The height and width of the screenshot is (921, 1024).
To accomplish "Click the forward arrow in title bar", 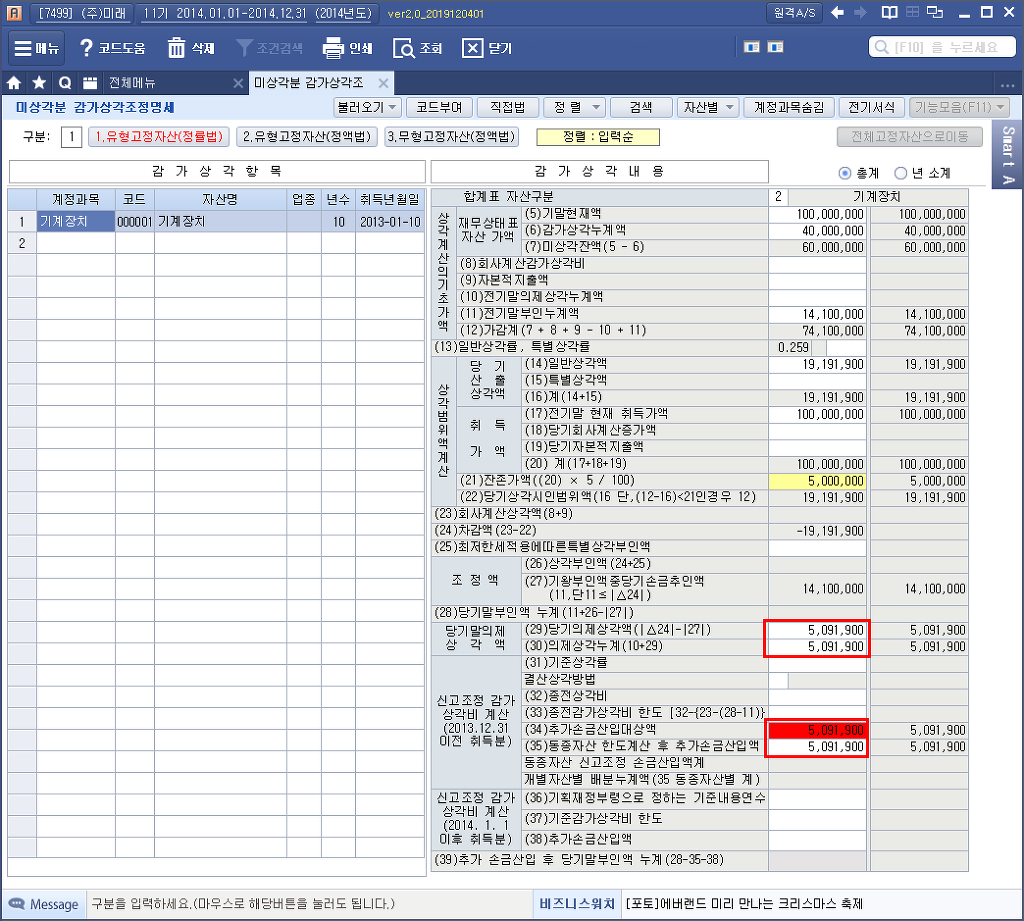I will [x=861, y=12].
